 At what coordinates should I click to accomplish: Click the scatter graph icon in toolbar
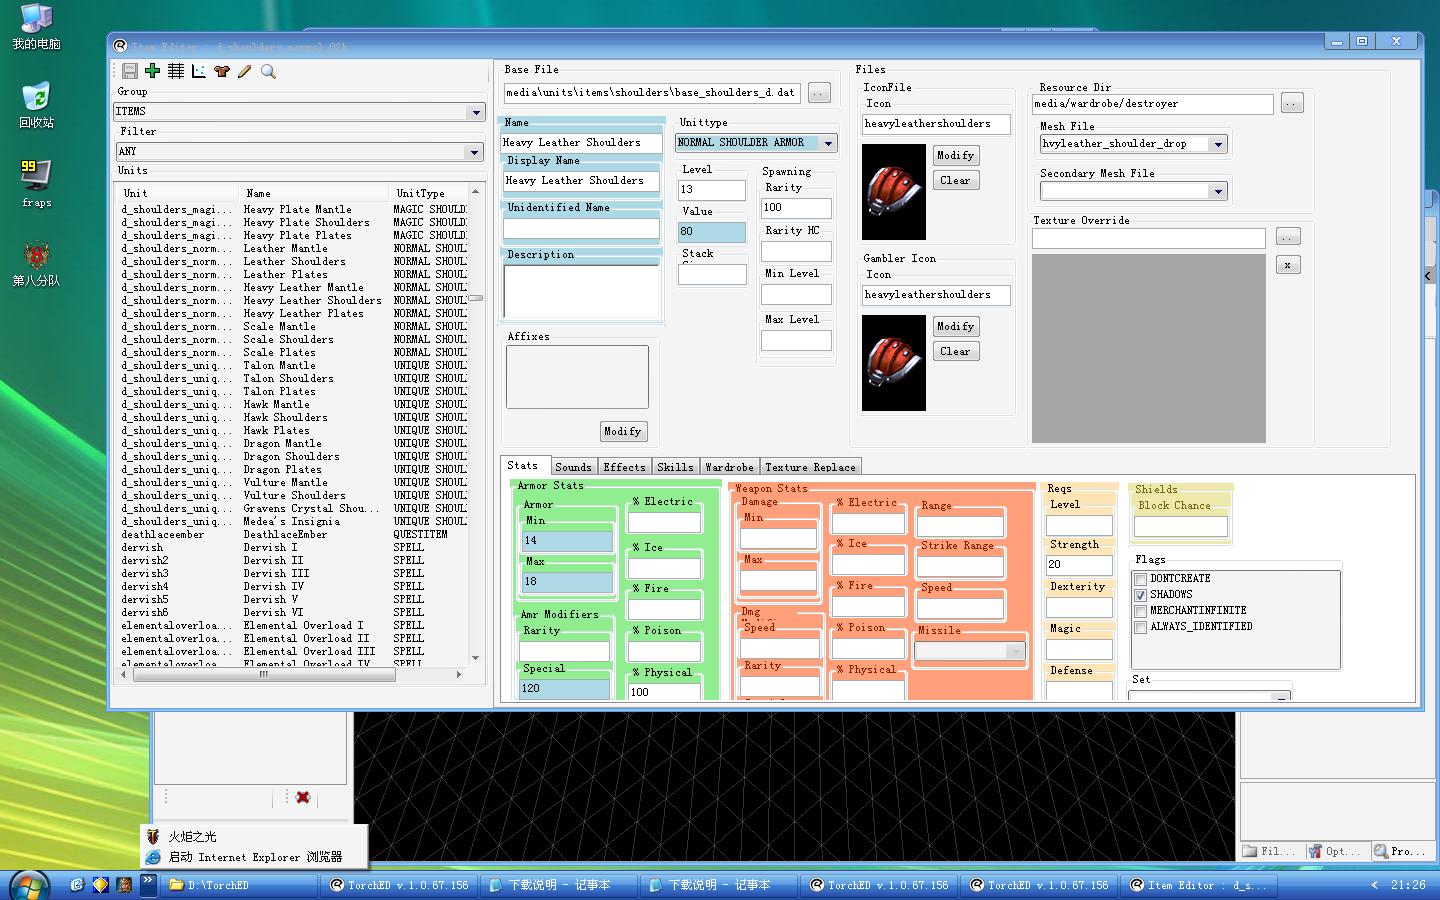[x=198, y=71]
